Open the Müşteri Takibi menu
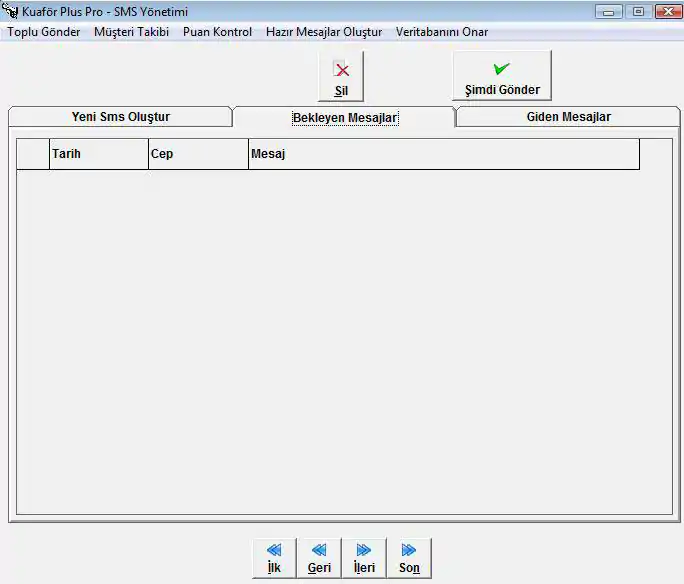 coord(131,32)
